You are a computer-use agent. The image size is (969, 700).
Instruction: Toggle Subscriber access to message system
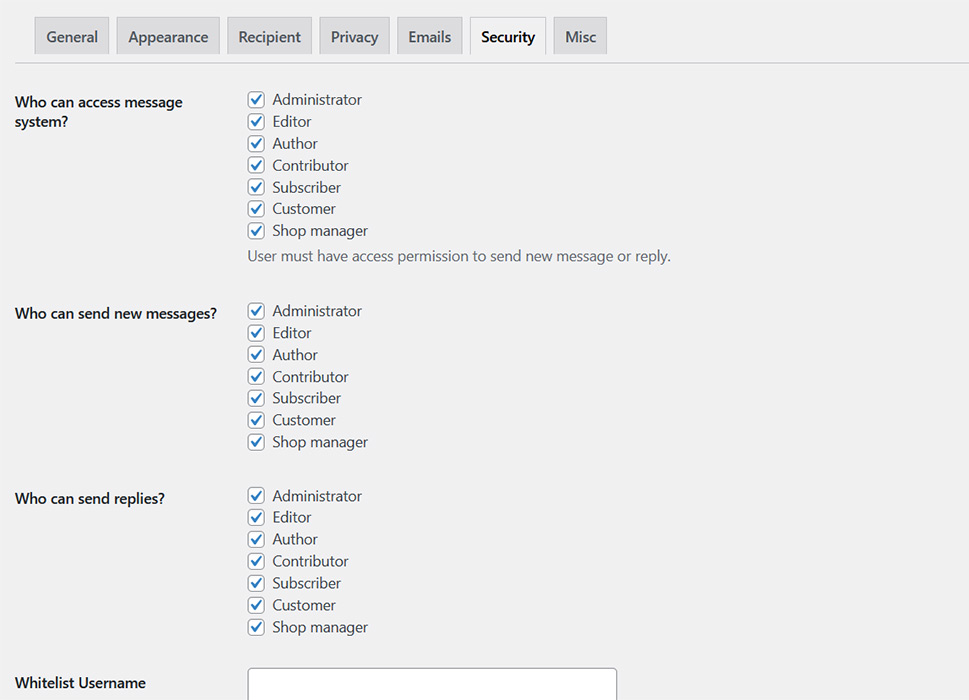pos(256,187)
